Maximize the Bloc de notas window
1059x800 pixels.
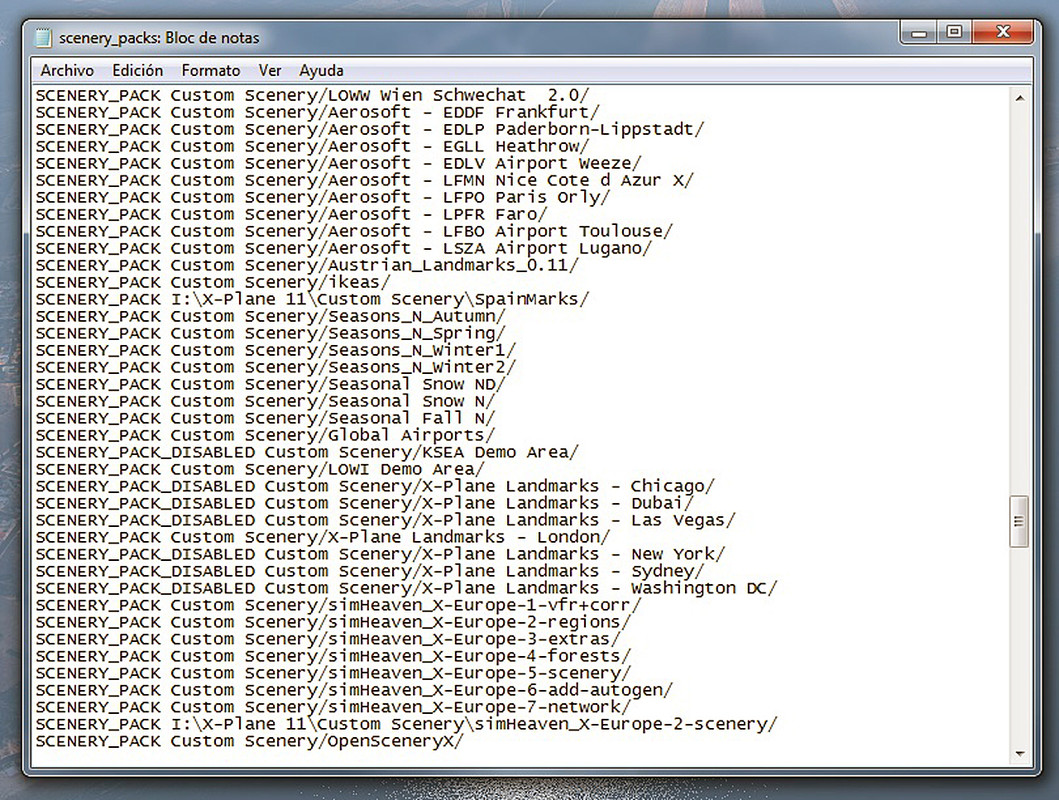coord(954,32)
